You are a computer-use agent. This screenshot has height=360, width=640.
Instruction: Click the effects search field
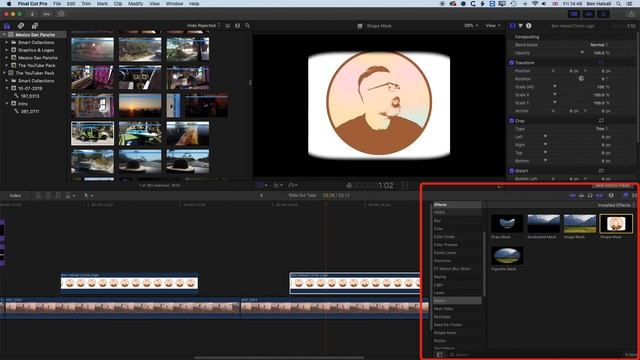535,355
